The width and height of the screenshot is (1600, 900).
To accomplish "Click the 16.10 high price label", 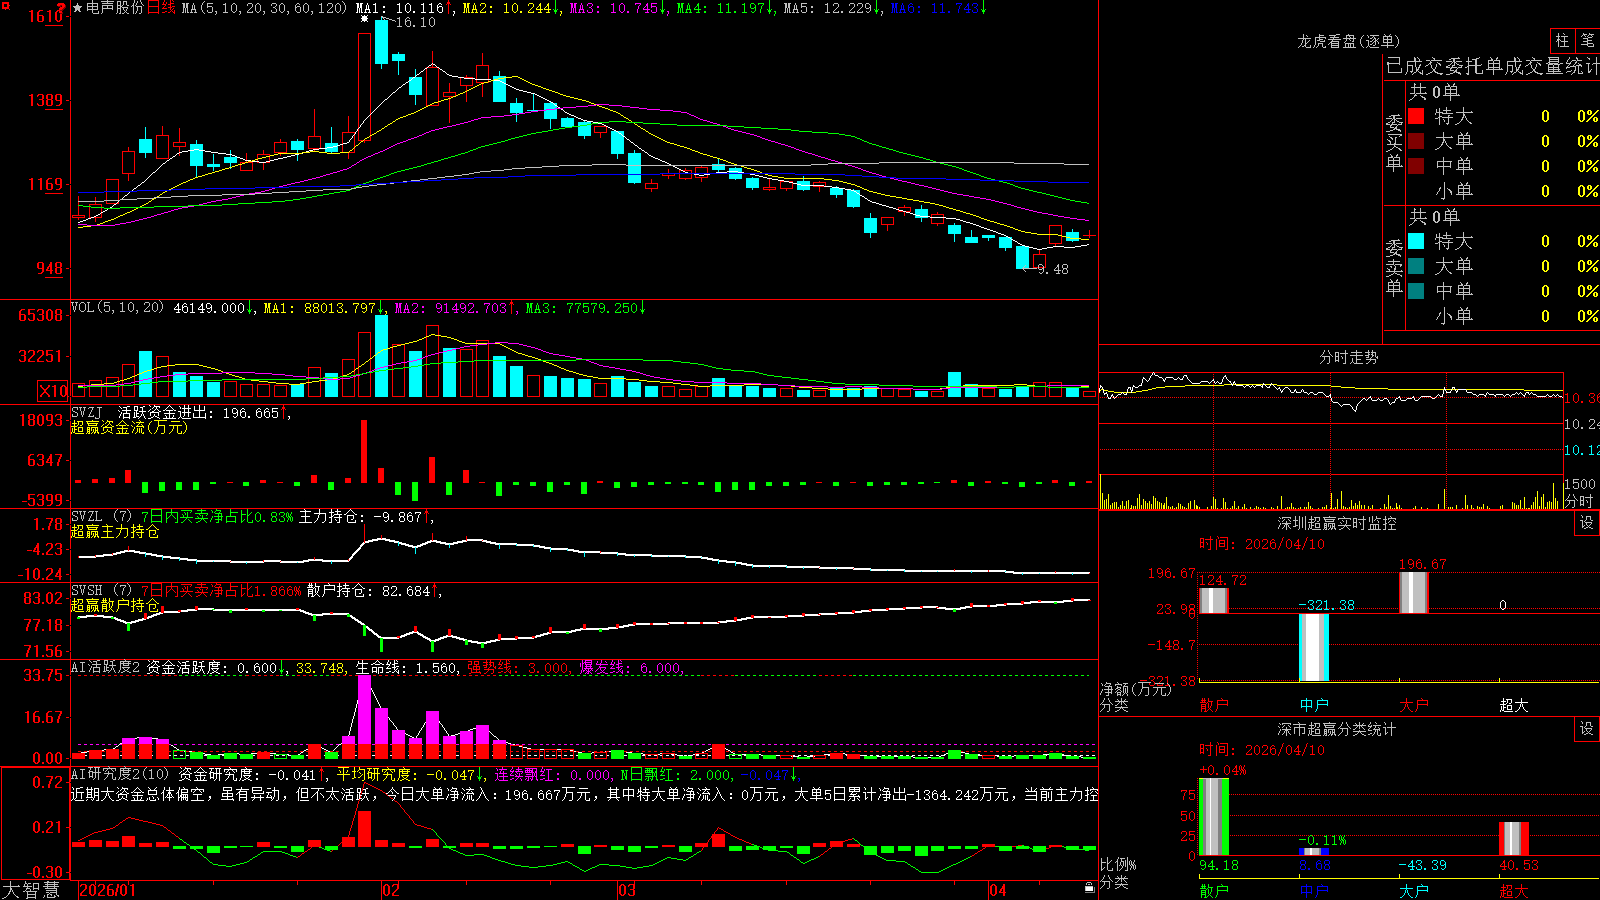I will click(x=416, y=22).
